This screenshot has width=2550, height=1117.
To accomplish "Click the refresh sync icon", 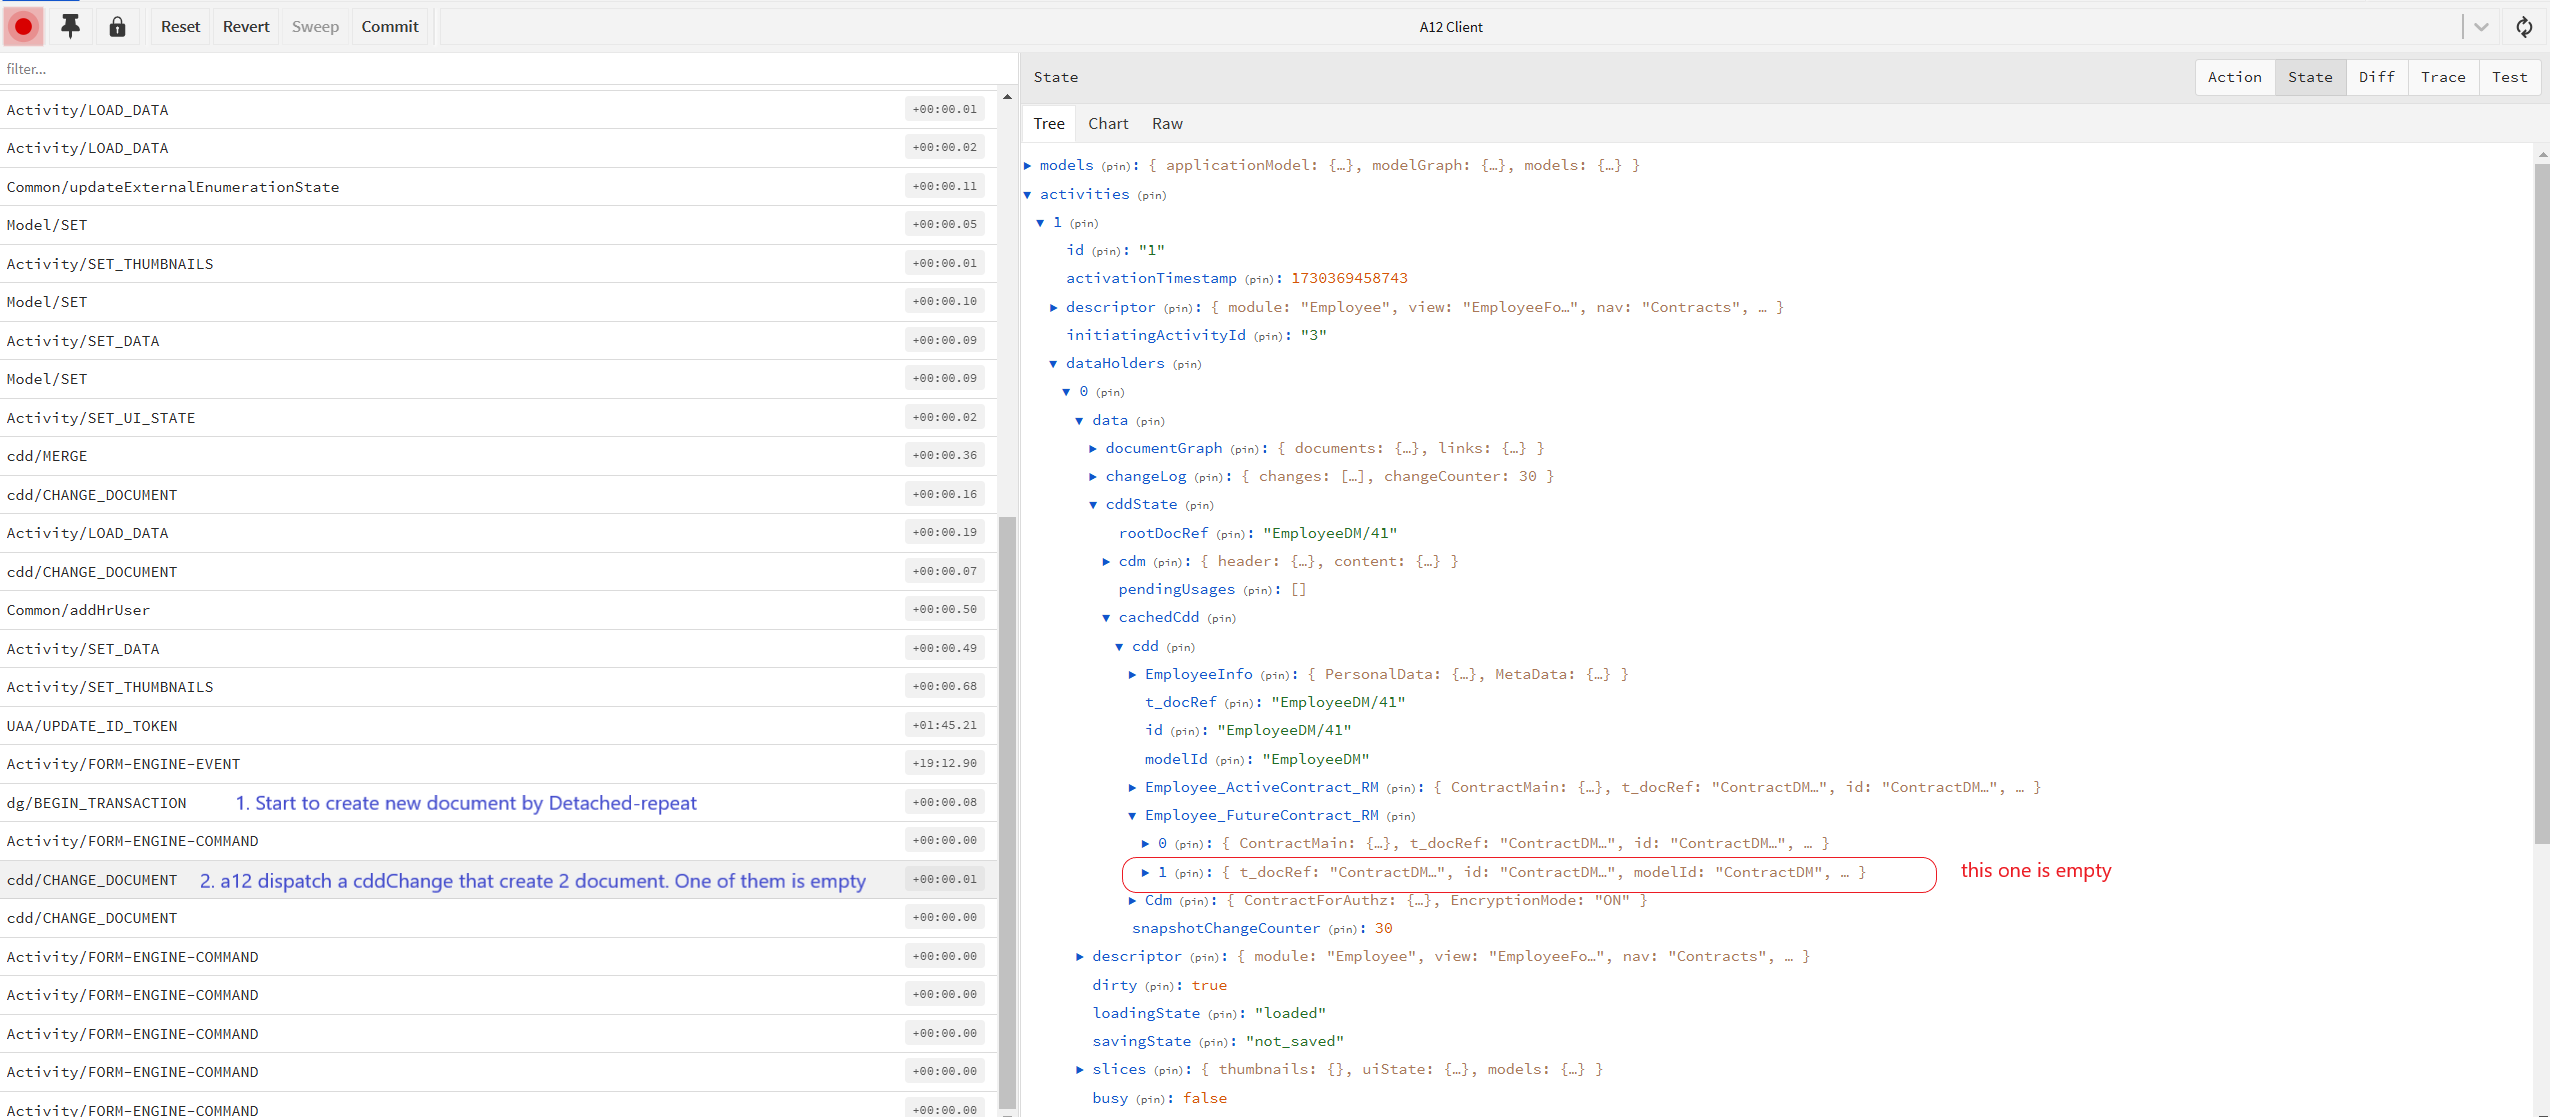I will point(2524,27).
